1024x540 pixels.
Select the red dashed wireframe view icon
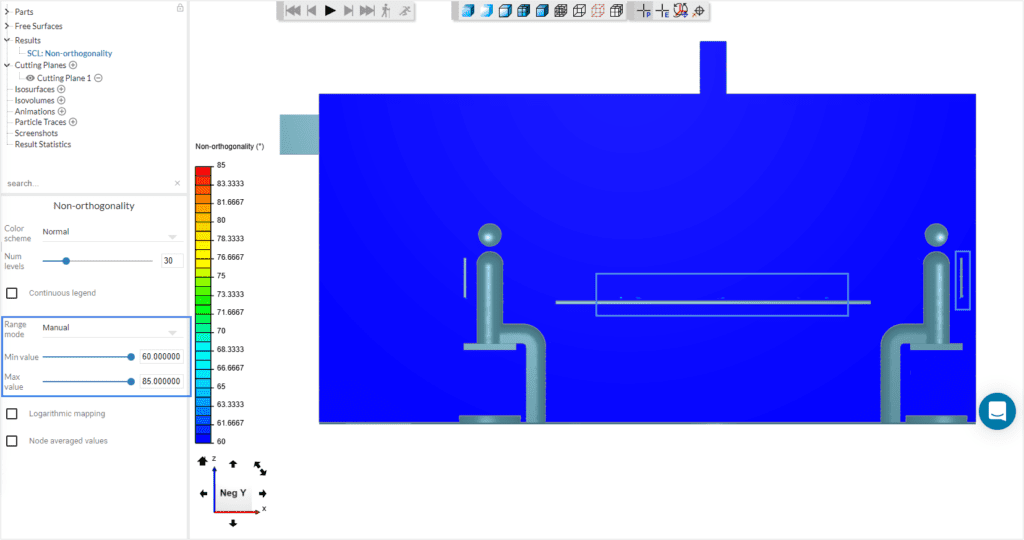[597, 11]
